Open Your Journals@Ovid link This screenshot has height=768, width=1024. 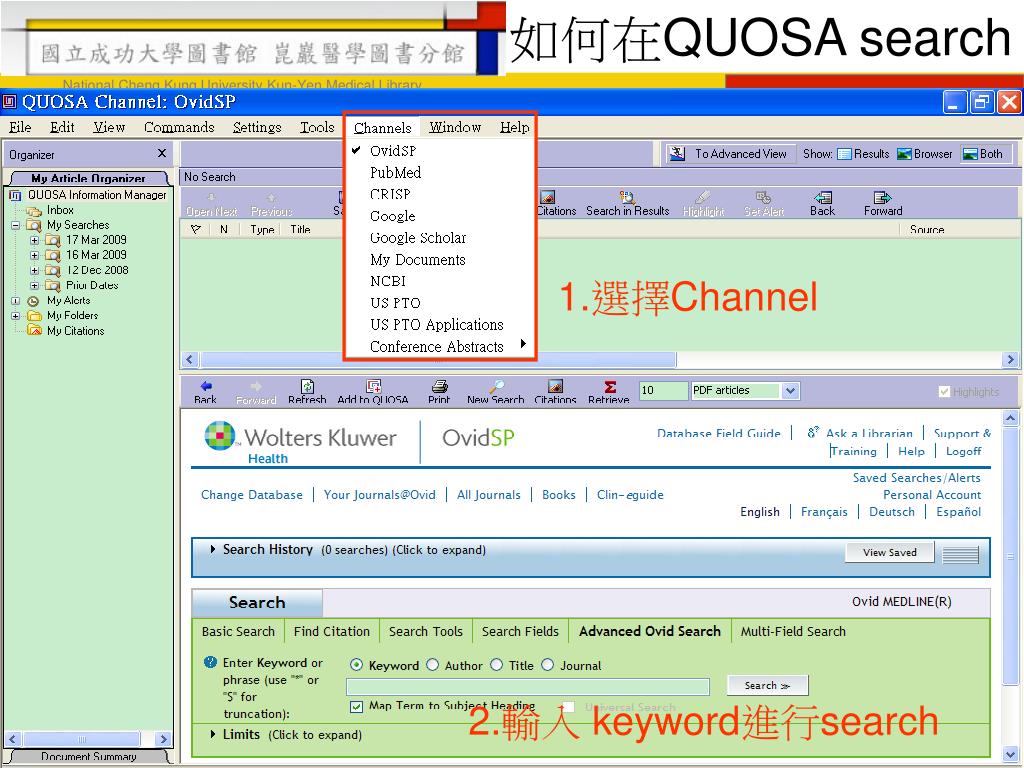click(379, 495)
